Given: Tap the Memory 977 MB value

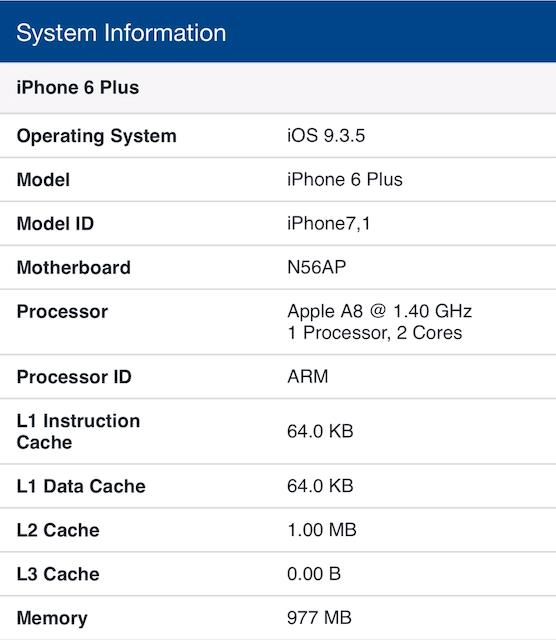Looking at the screenshot, I should tap(319, 618).
